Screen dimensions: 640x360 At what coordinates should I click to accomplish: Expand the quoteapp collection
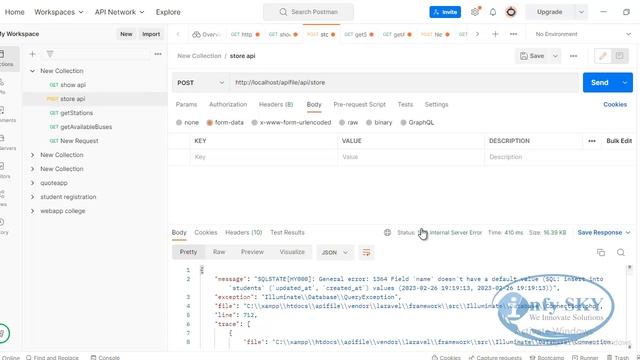tap(32, 183)
